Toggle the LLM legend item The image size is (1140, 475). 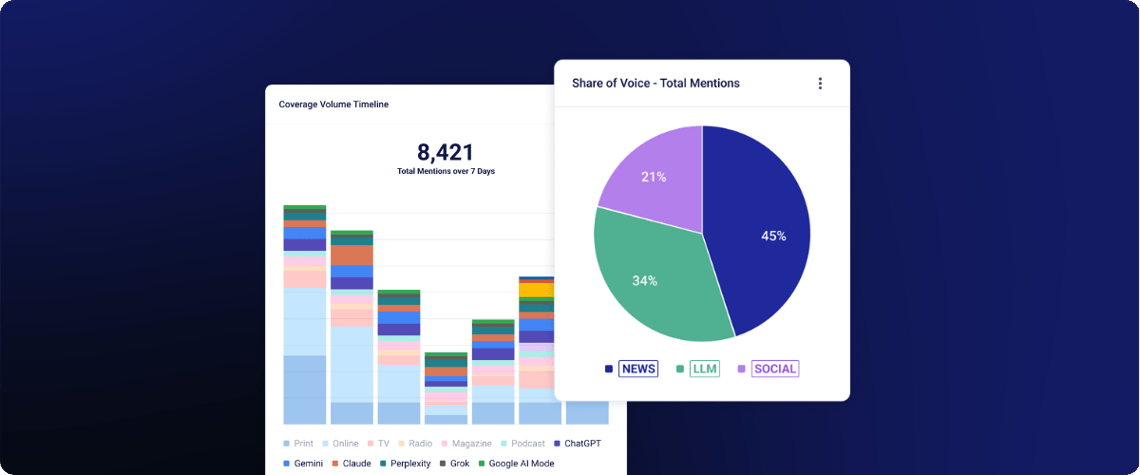(697, 369)
